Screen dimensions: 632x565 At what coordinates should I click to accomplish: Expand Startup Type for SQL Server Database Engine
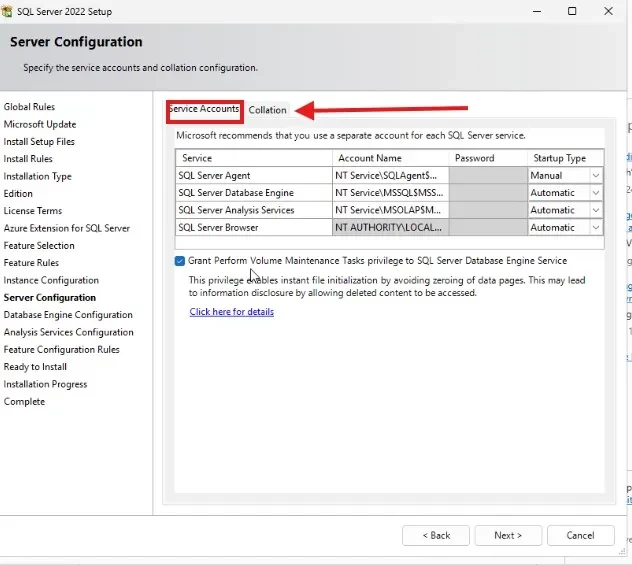[595, 193]
